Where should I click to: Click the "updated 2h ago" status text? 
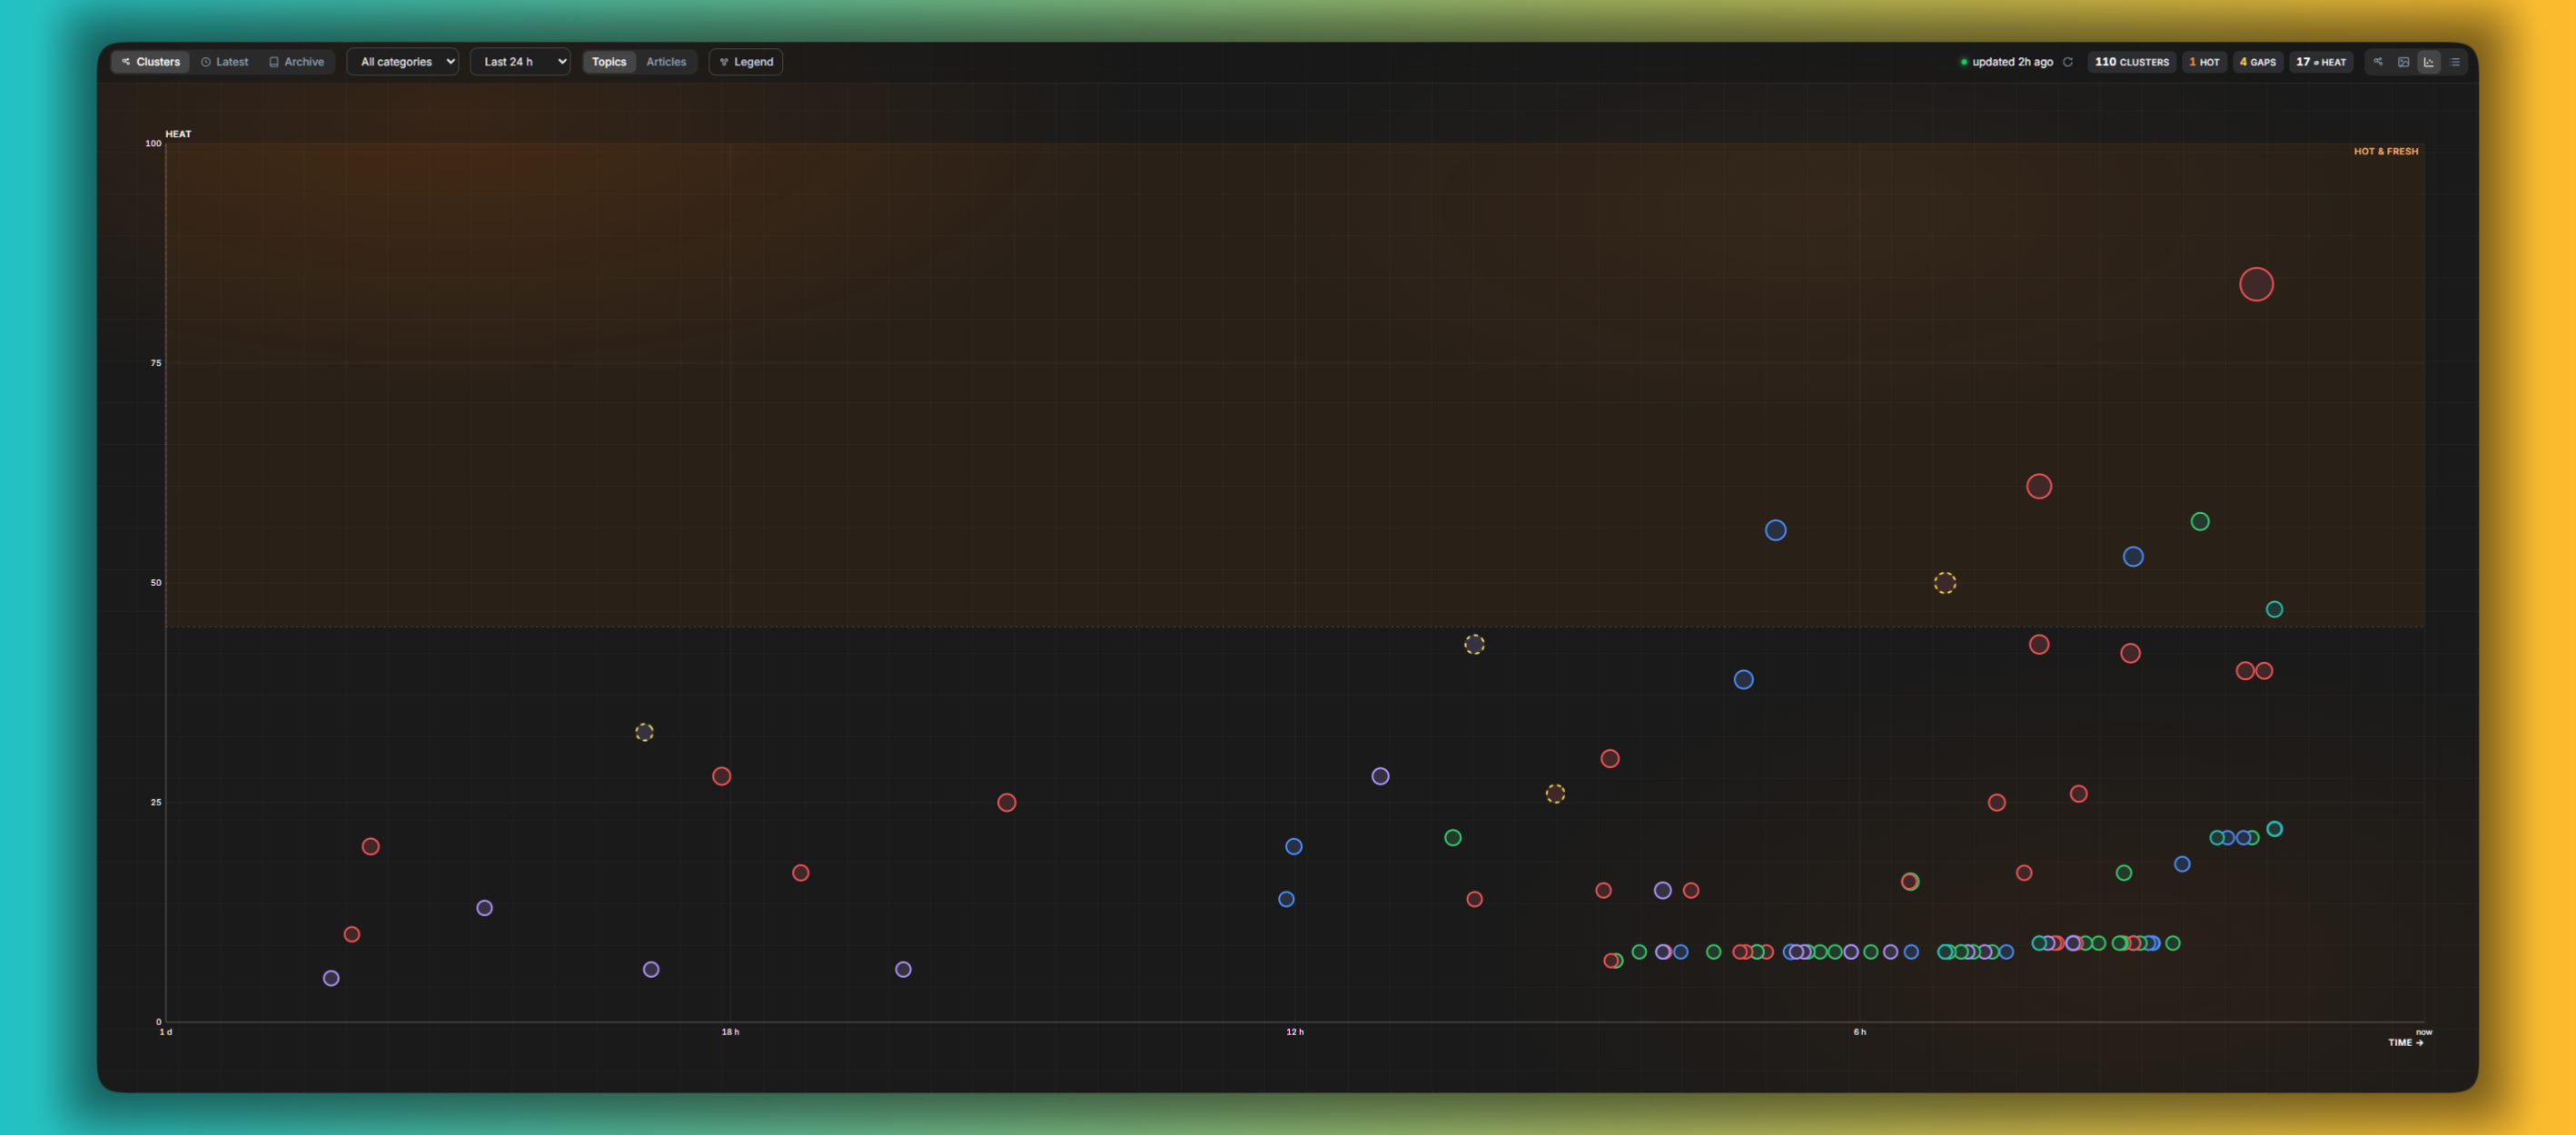coord(2012,62)
